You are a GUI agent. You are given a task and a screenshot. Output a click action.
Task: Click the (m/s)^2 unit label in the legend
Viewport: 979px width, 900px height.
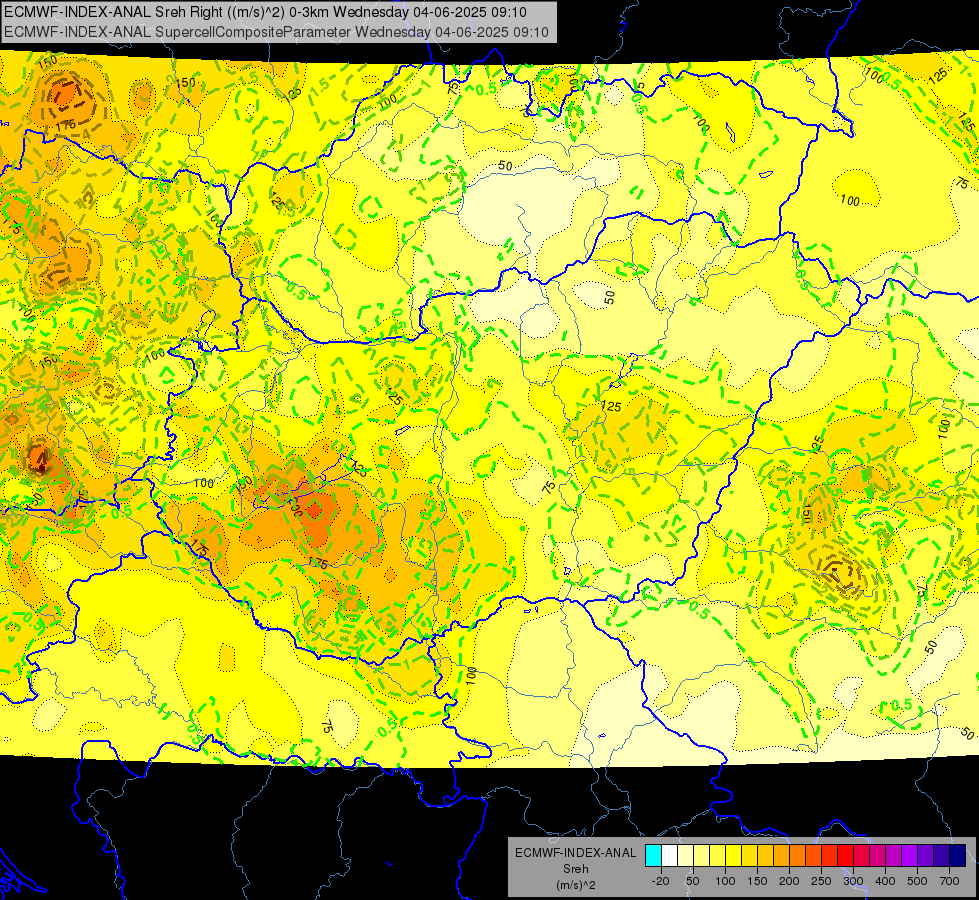[575, 885]
